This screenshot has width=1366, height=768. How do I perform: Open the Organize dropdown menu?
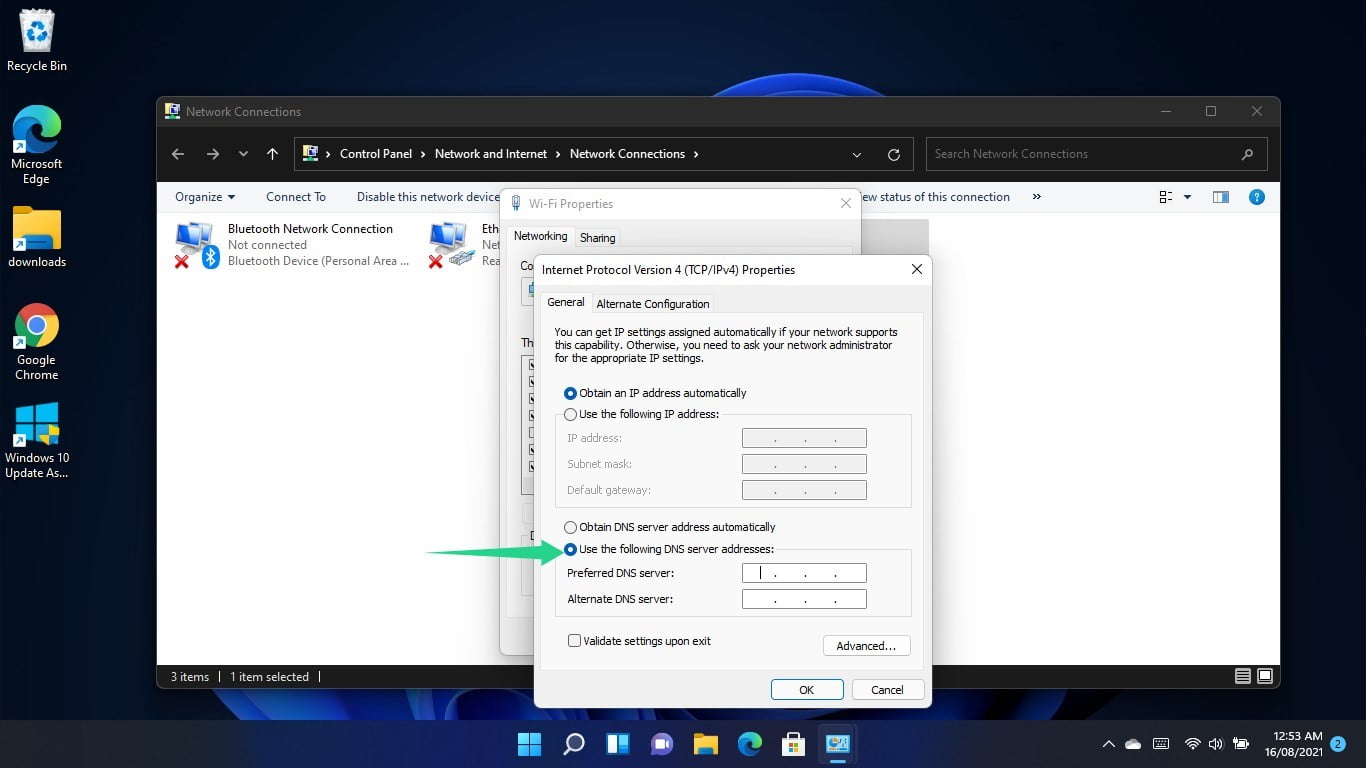(203, 197)
